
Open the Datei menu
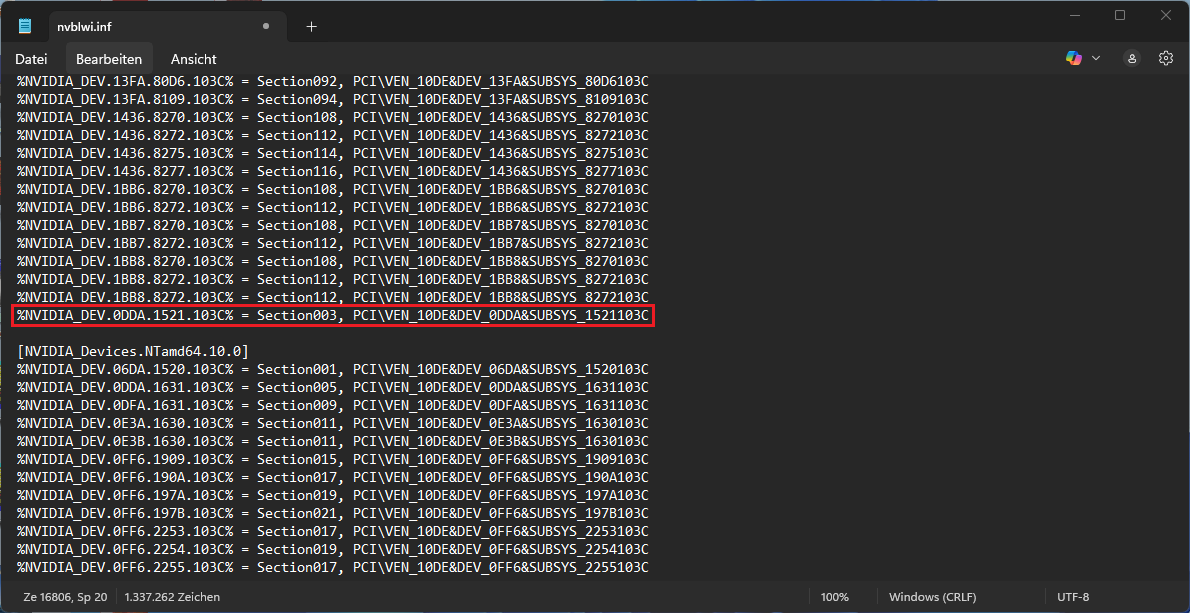[31, 59]
